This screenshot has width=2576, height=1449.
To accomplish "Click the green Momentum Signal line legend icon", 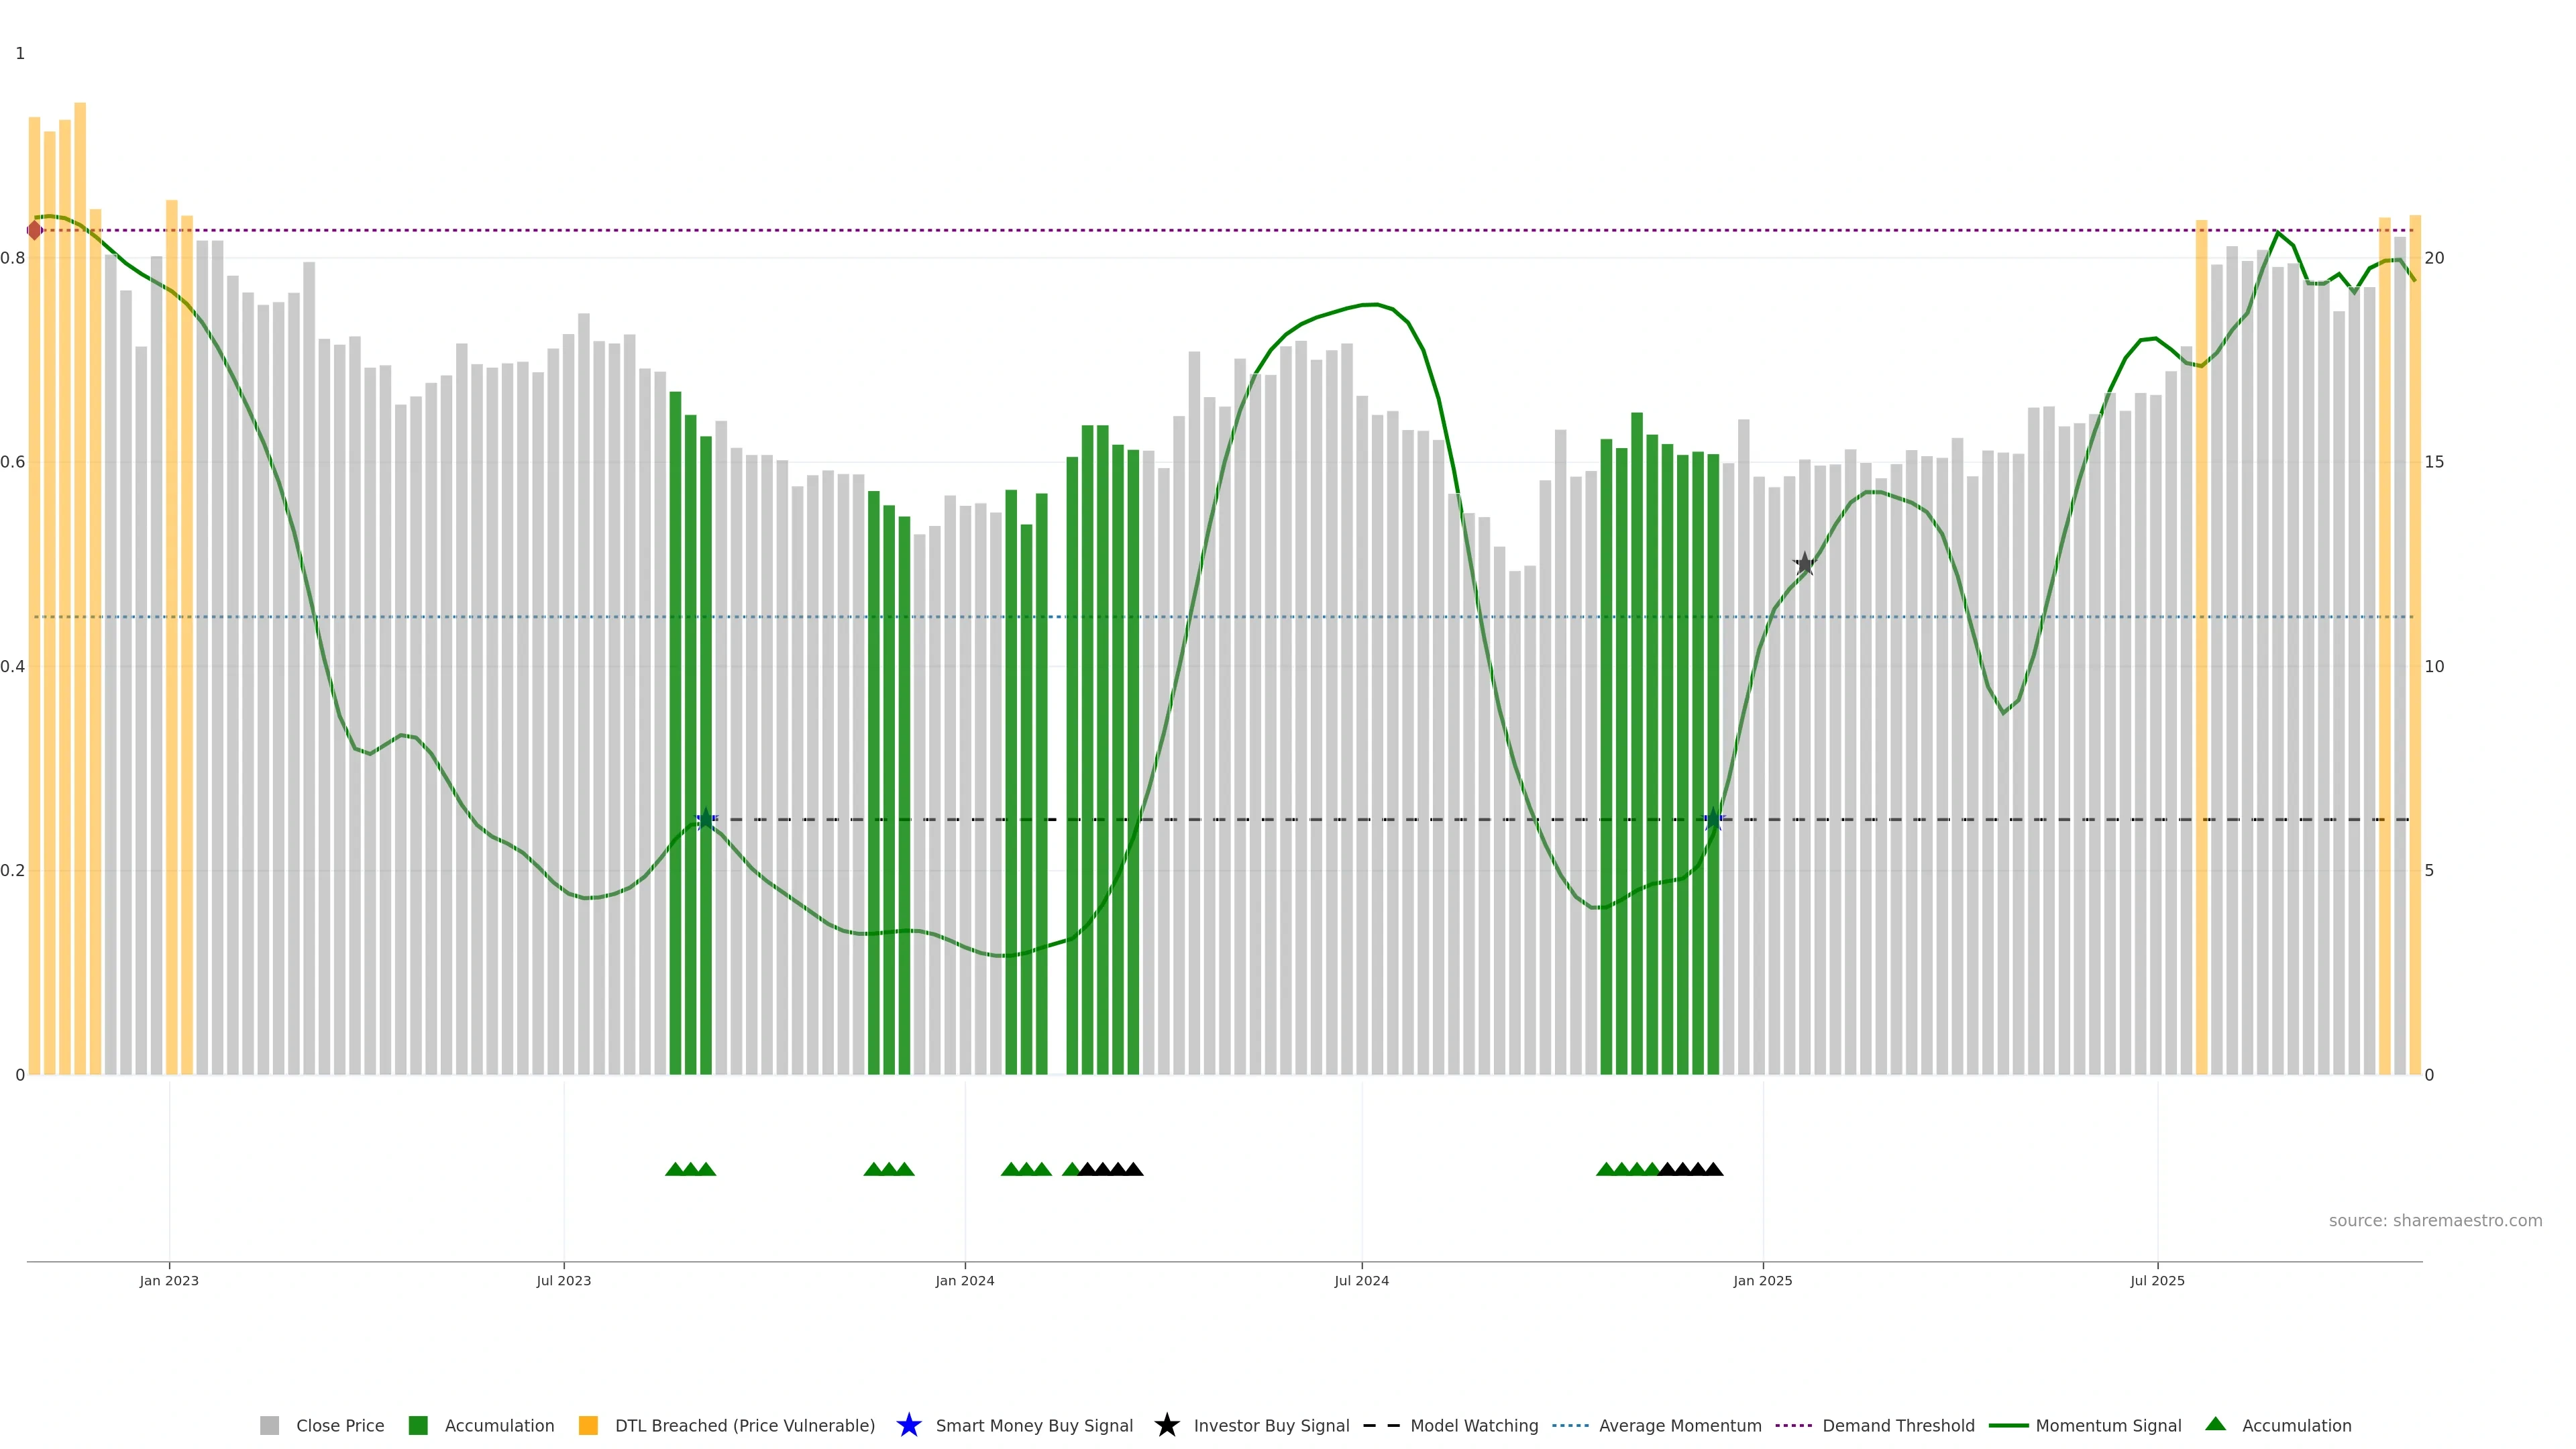I will (x=2008, y=1426).
